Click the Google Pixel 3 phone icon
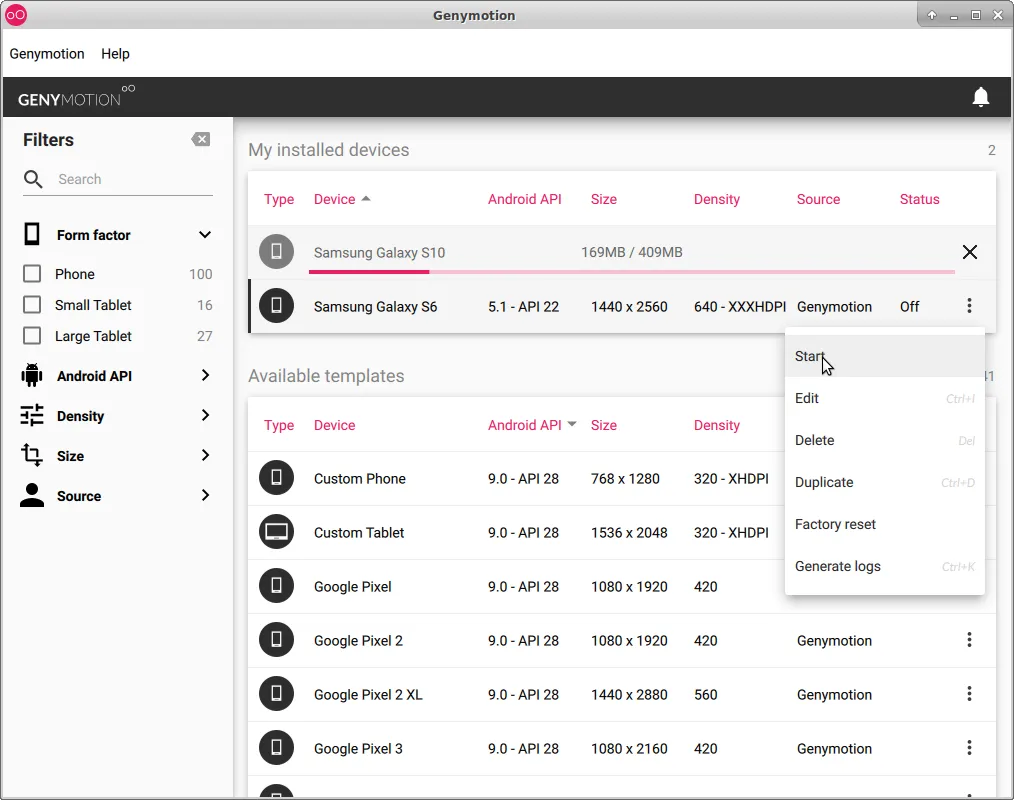The width and height of the screenshot is (1014, 800). click(x=276, y=748)
